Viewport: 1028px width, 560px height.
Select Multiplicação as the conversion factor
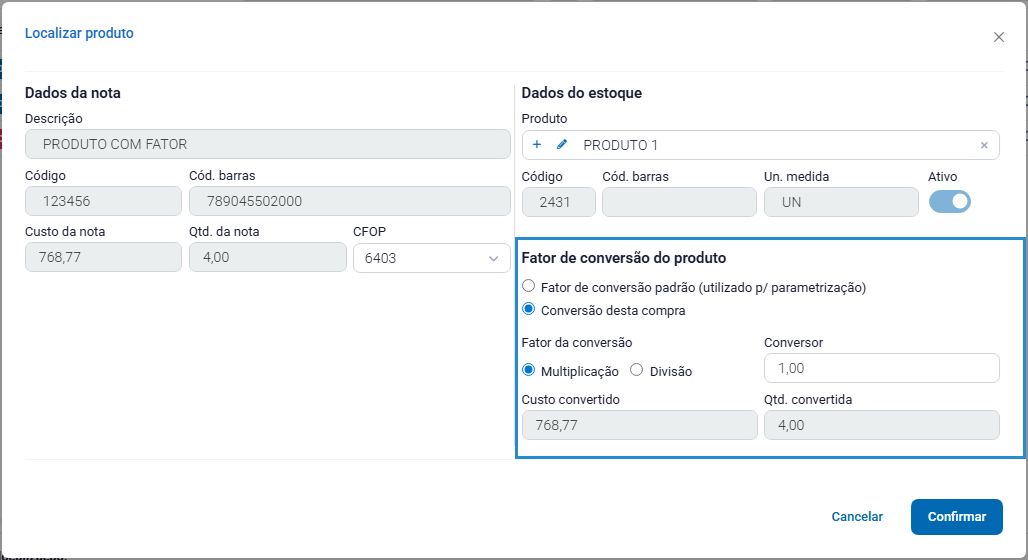click(529, 370)
